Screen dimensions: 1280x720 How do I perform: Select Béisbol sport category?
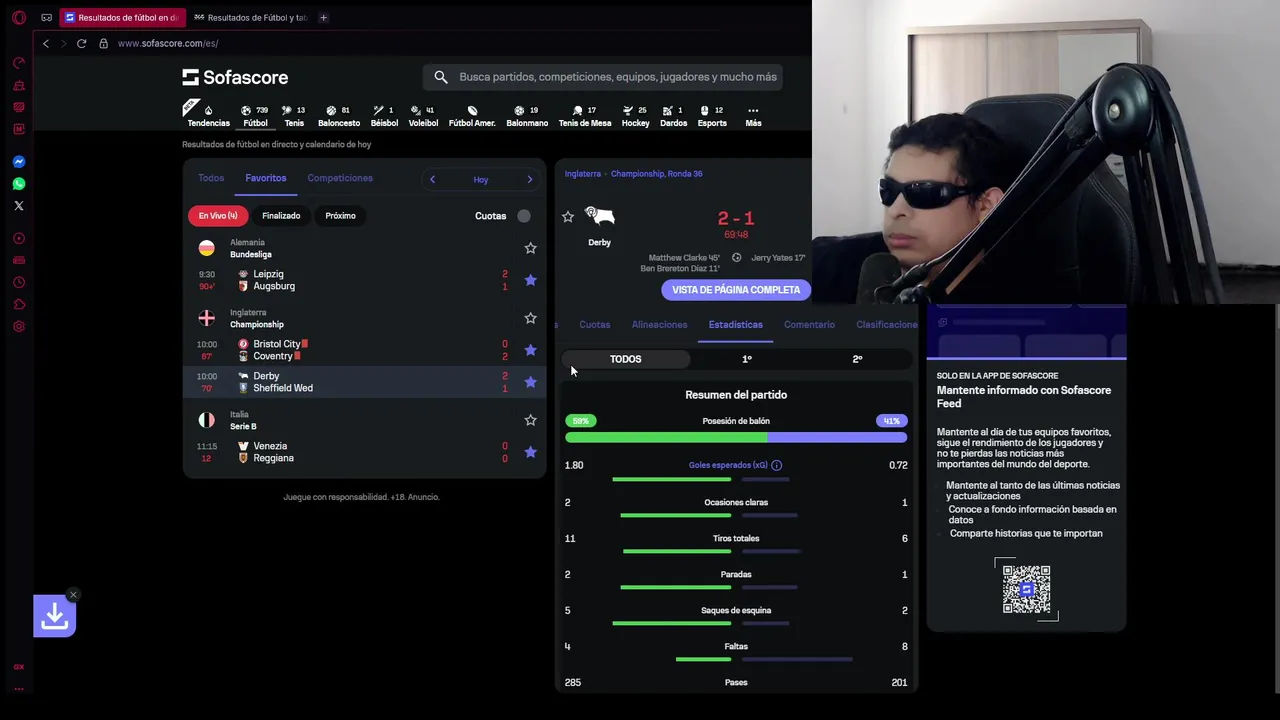point(384,116)
